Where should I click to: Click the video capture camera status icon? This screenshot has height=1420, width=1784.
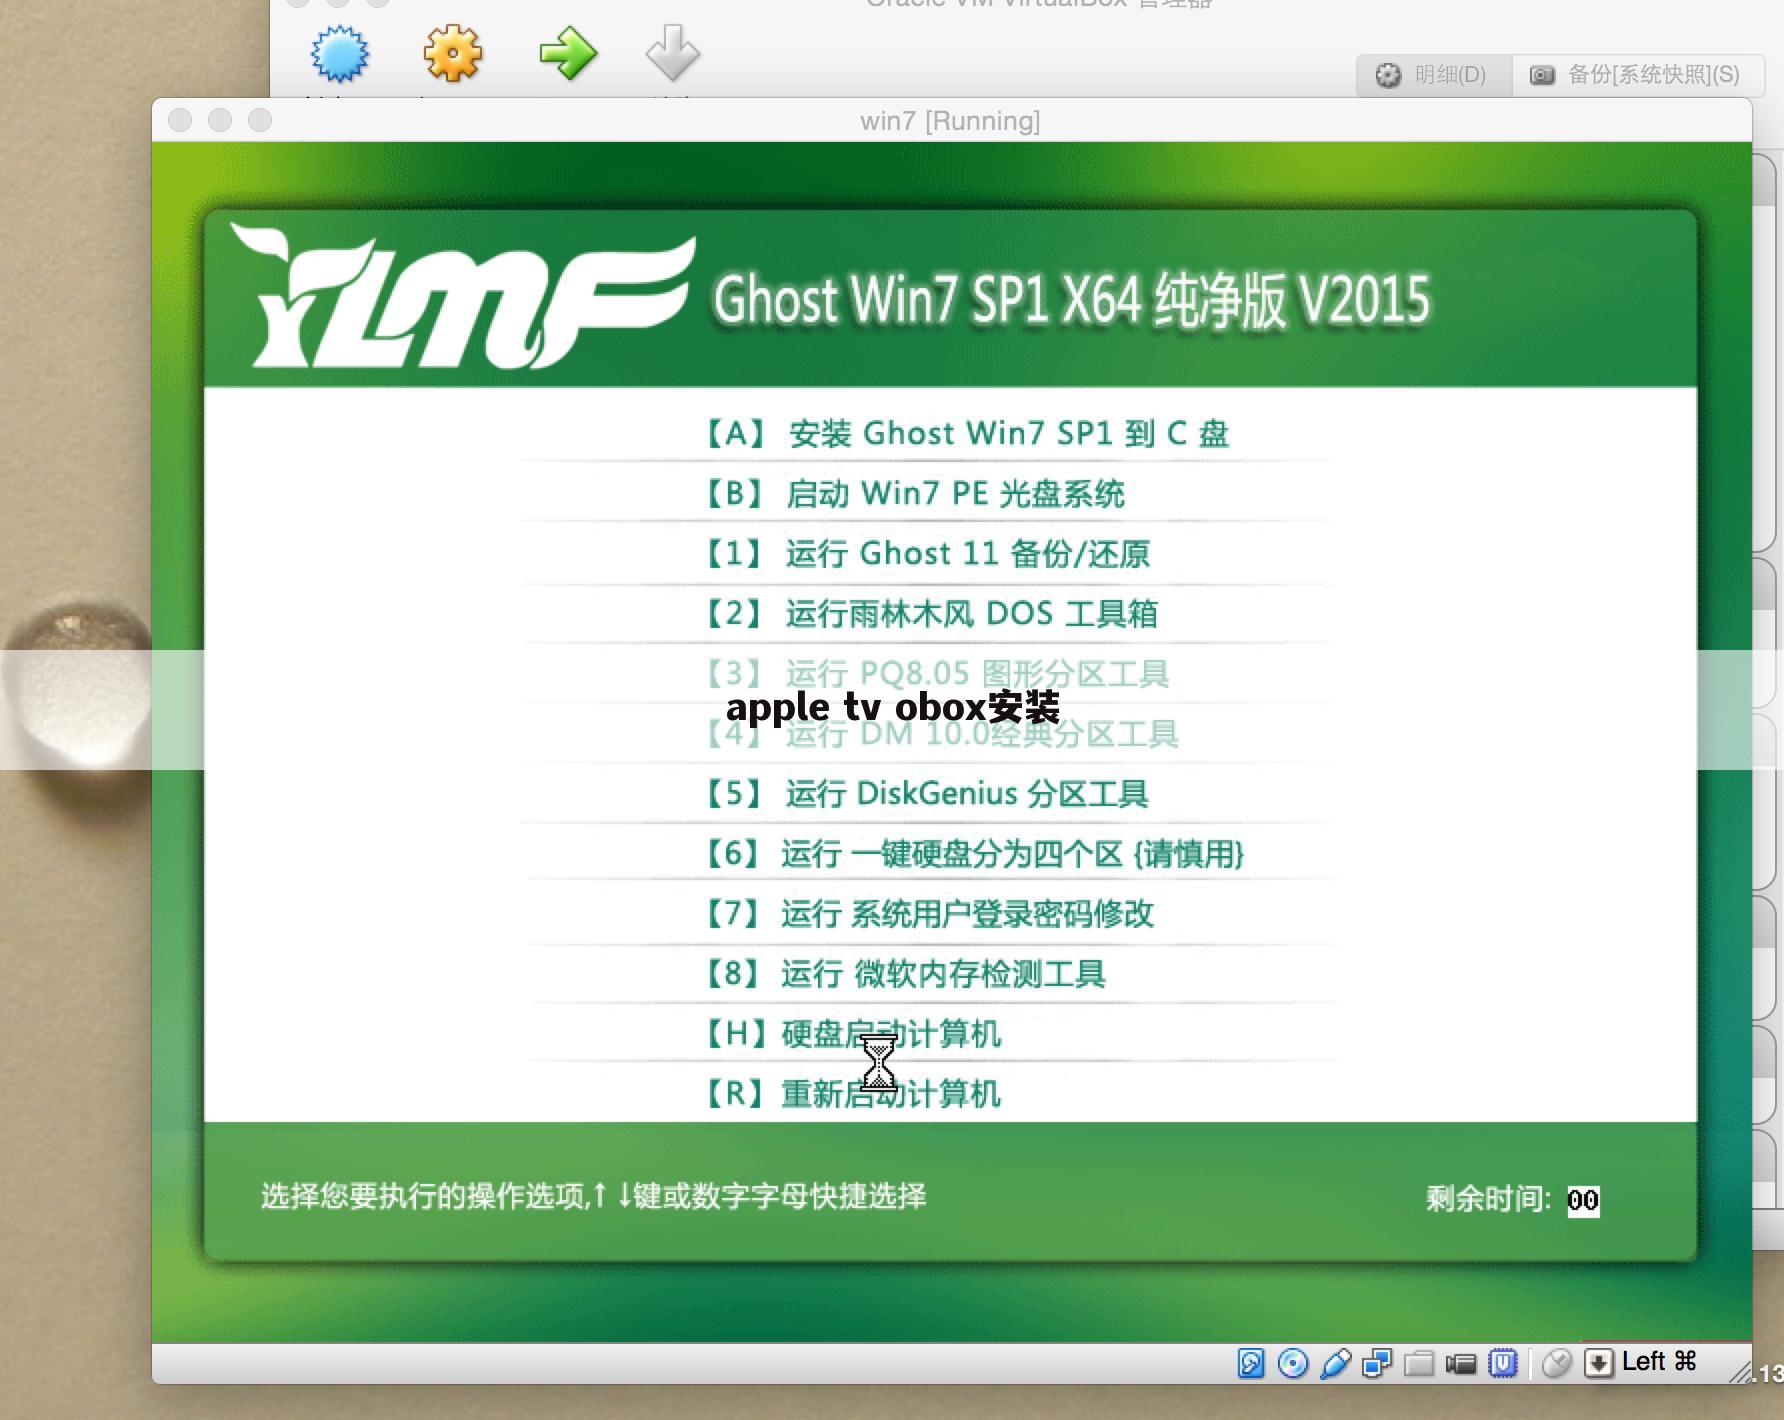pyautogui.click(x=1462, y=1362)
